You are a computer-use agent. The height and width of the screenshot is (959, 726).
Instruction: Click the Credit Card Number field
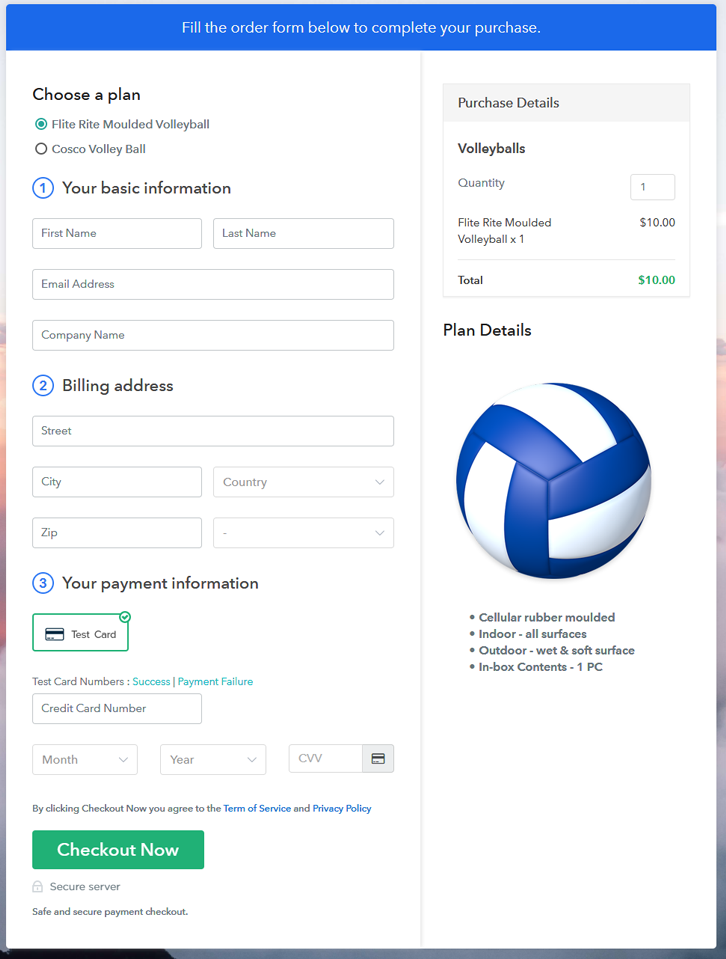coord(117,708)
